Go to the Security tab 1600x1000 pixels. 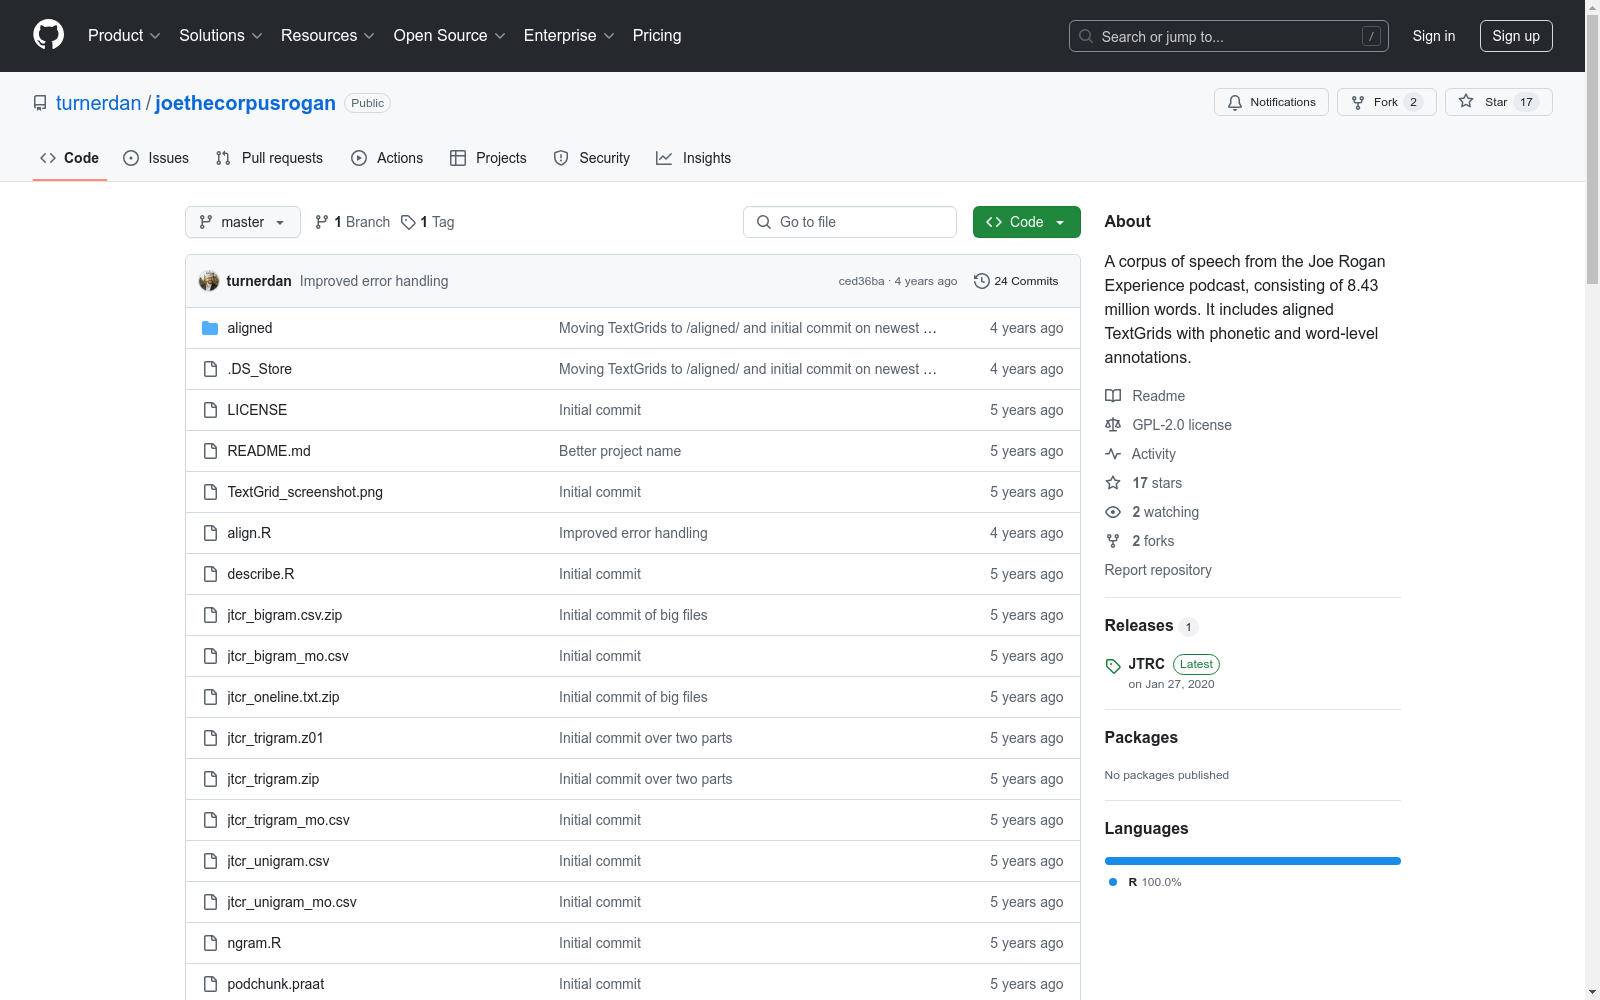[x=592, y=158]
